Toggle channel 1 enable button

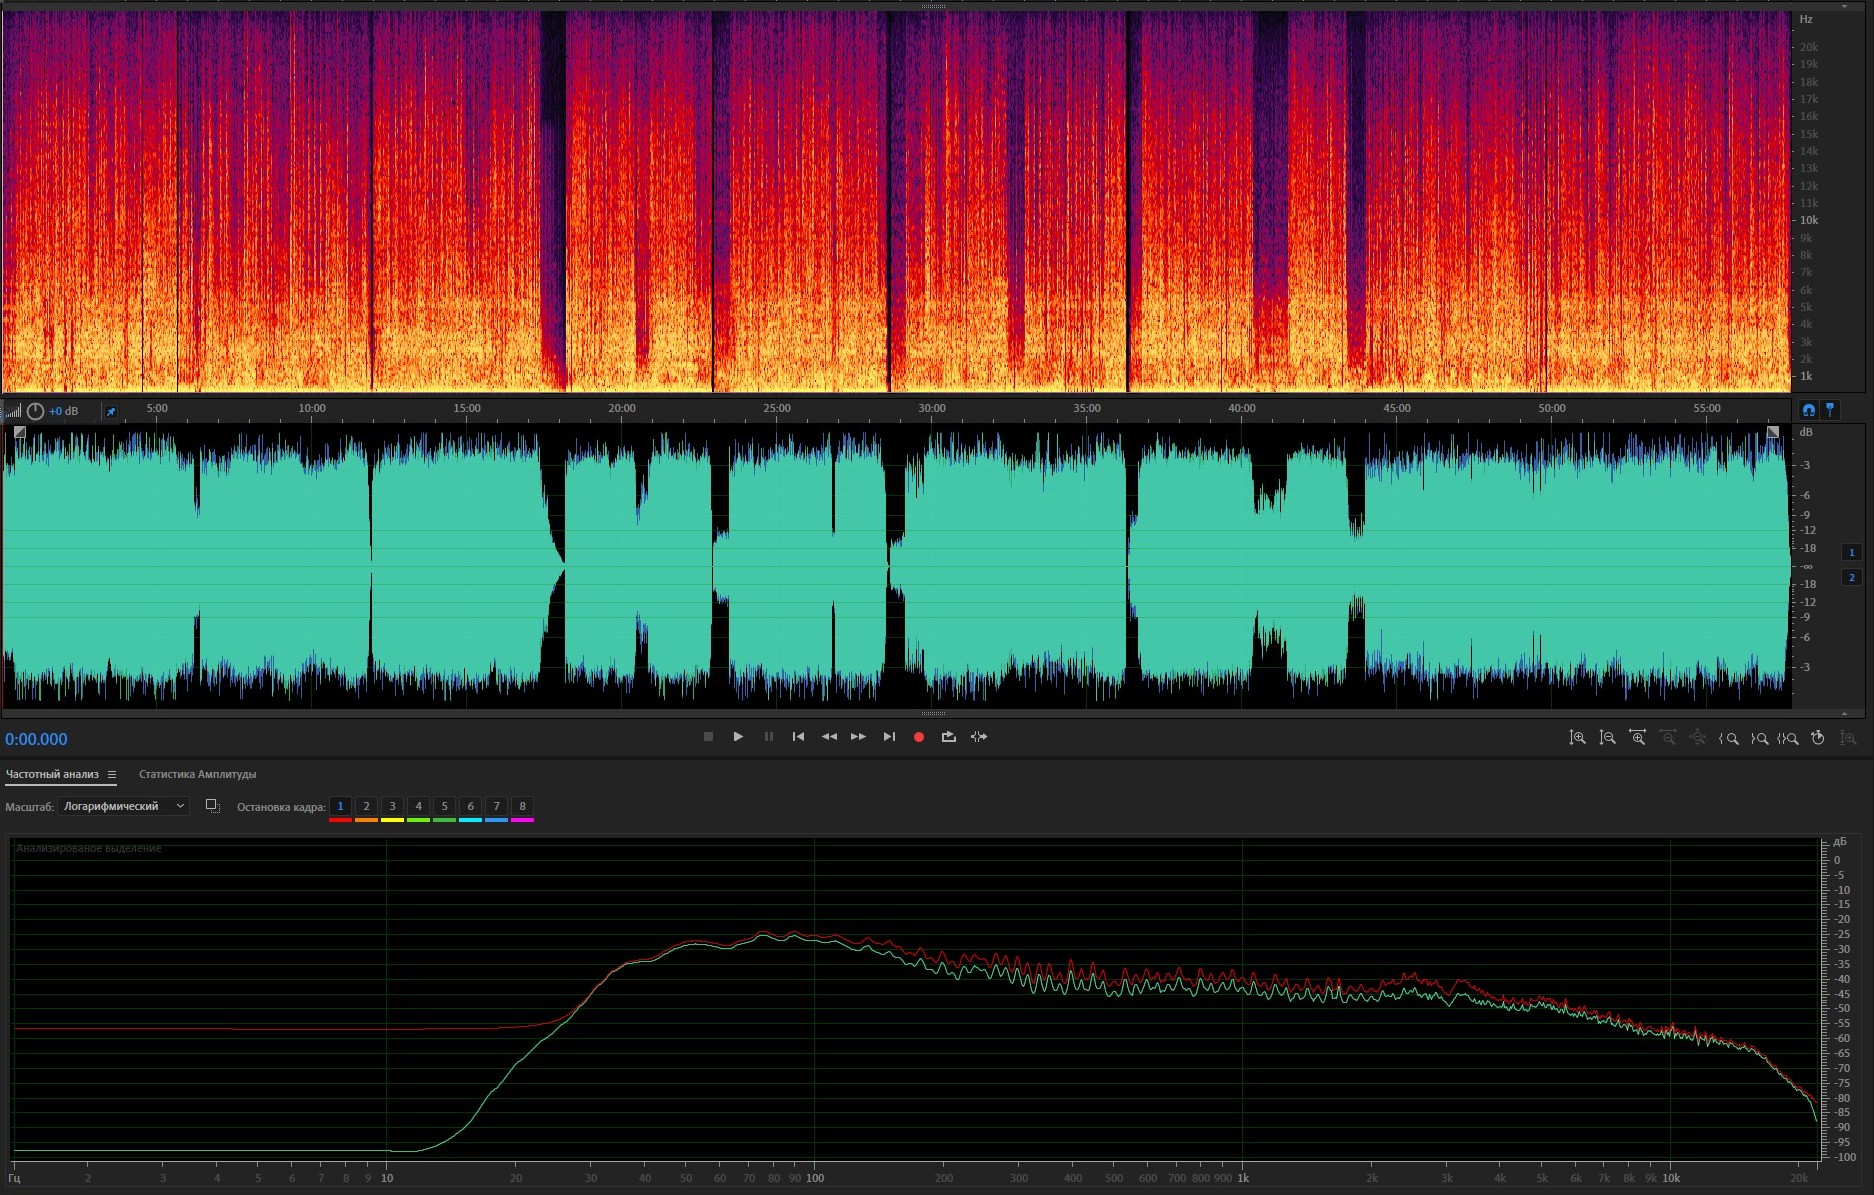[1851, 552]
